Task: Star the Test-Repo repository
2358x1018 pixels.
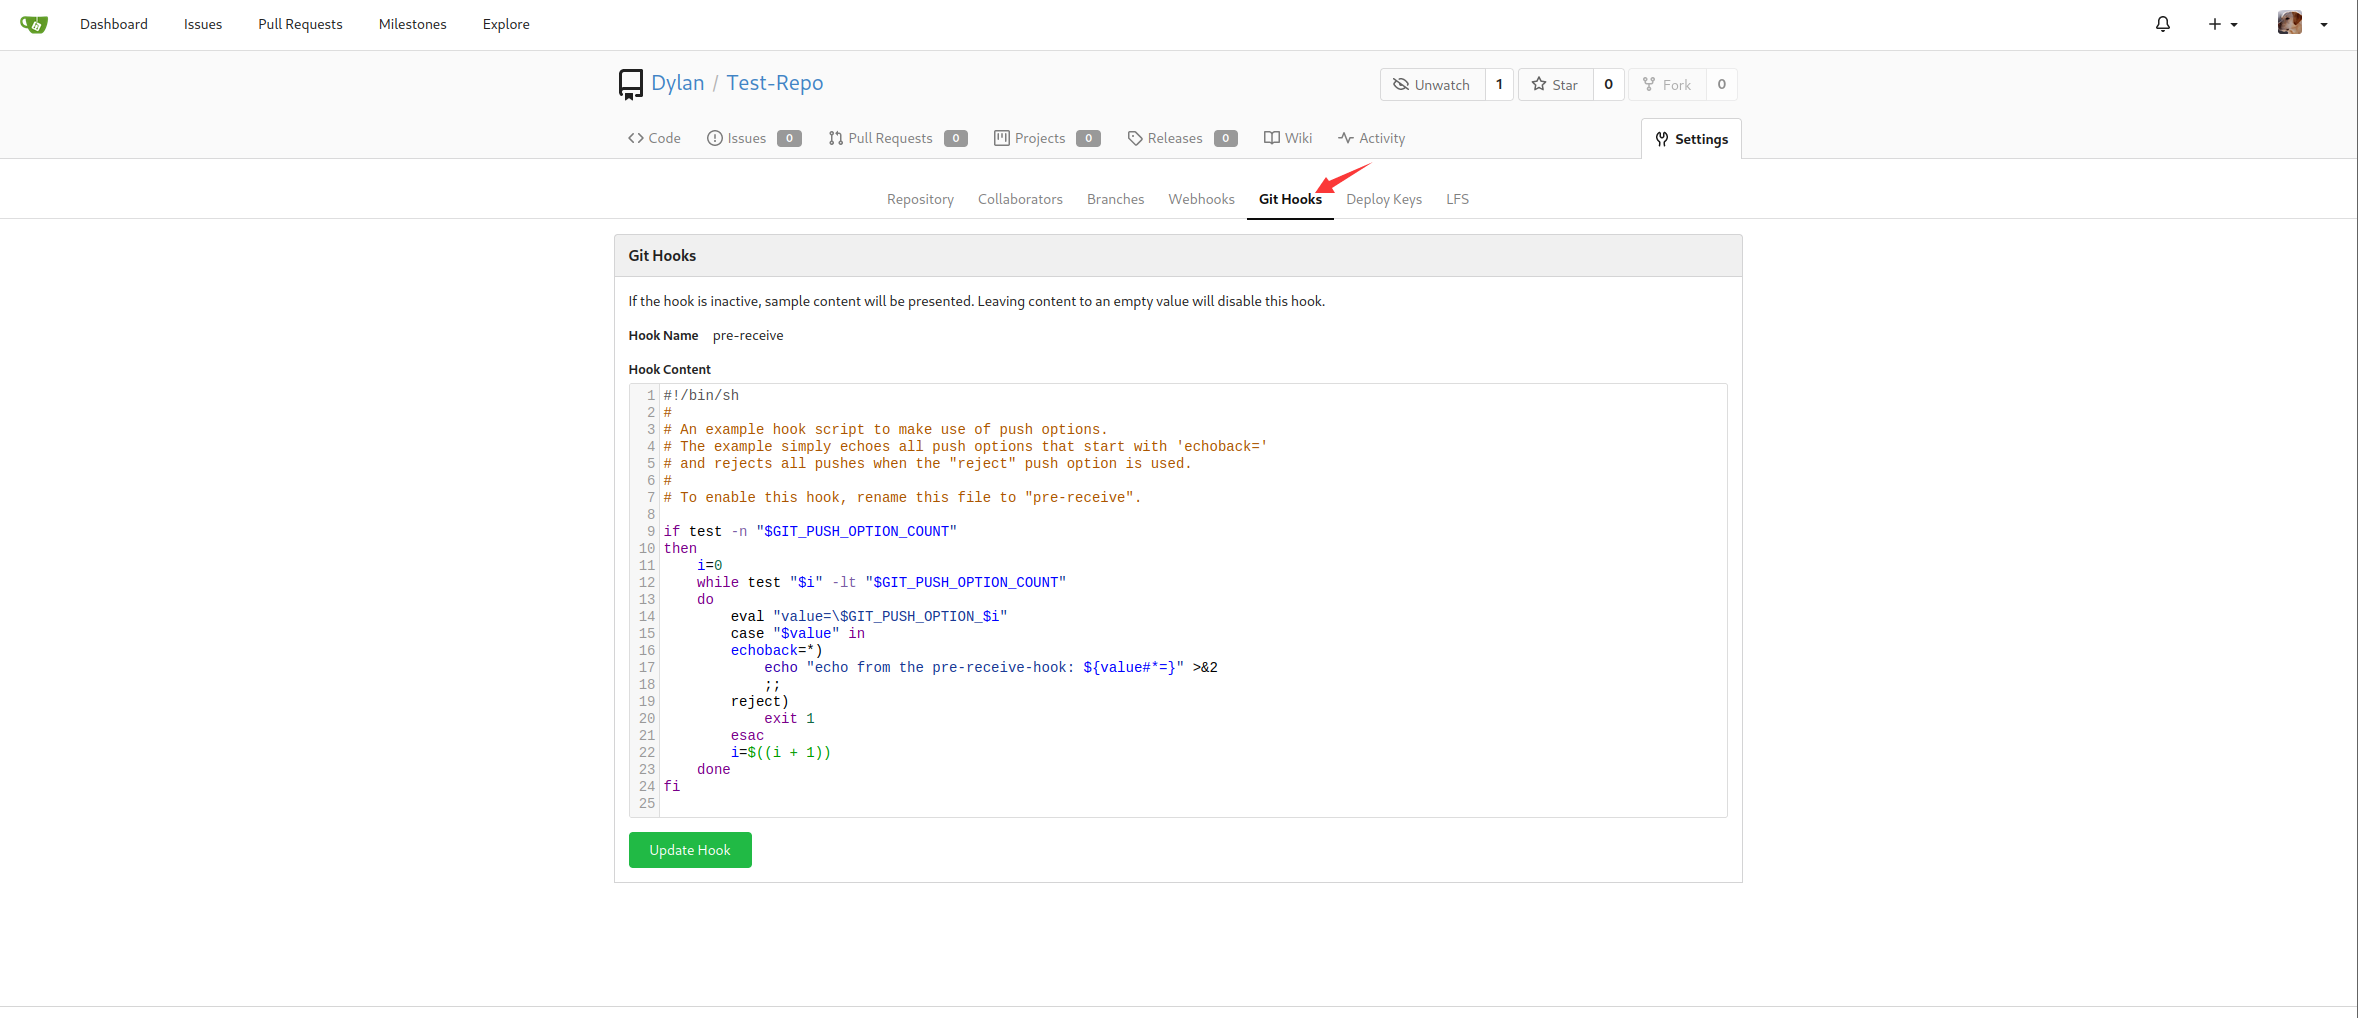Action: tap(1555, 85)
